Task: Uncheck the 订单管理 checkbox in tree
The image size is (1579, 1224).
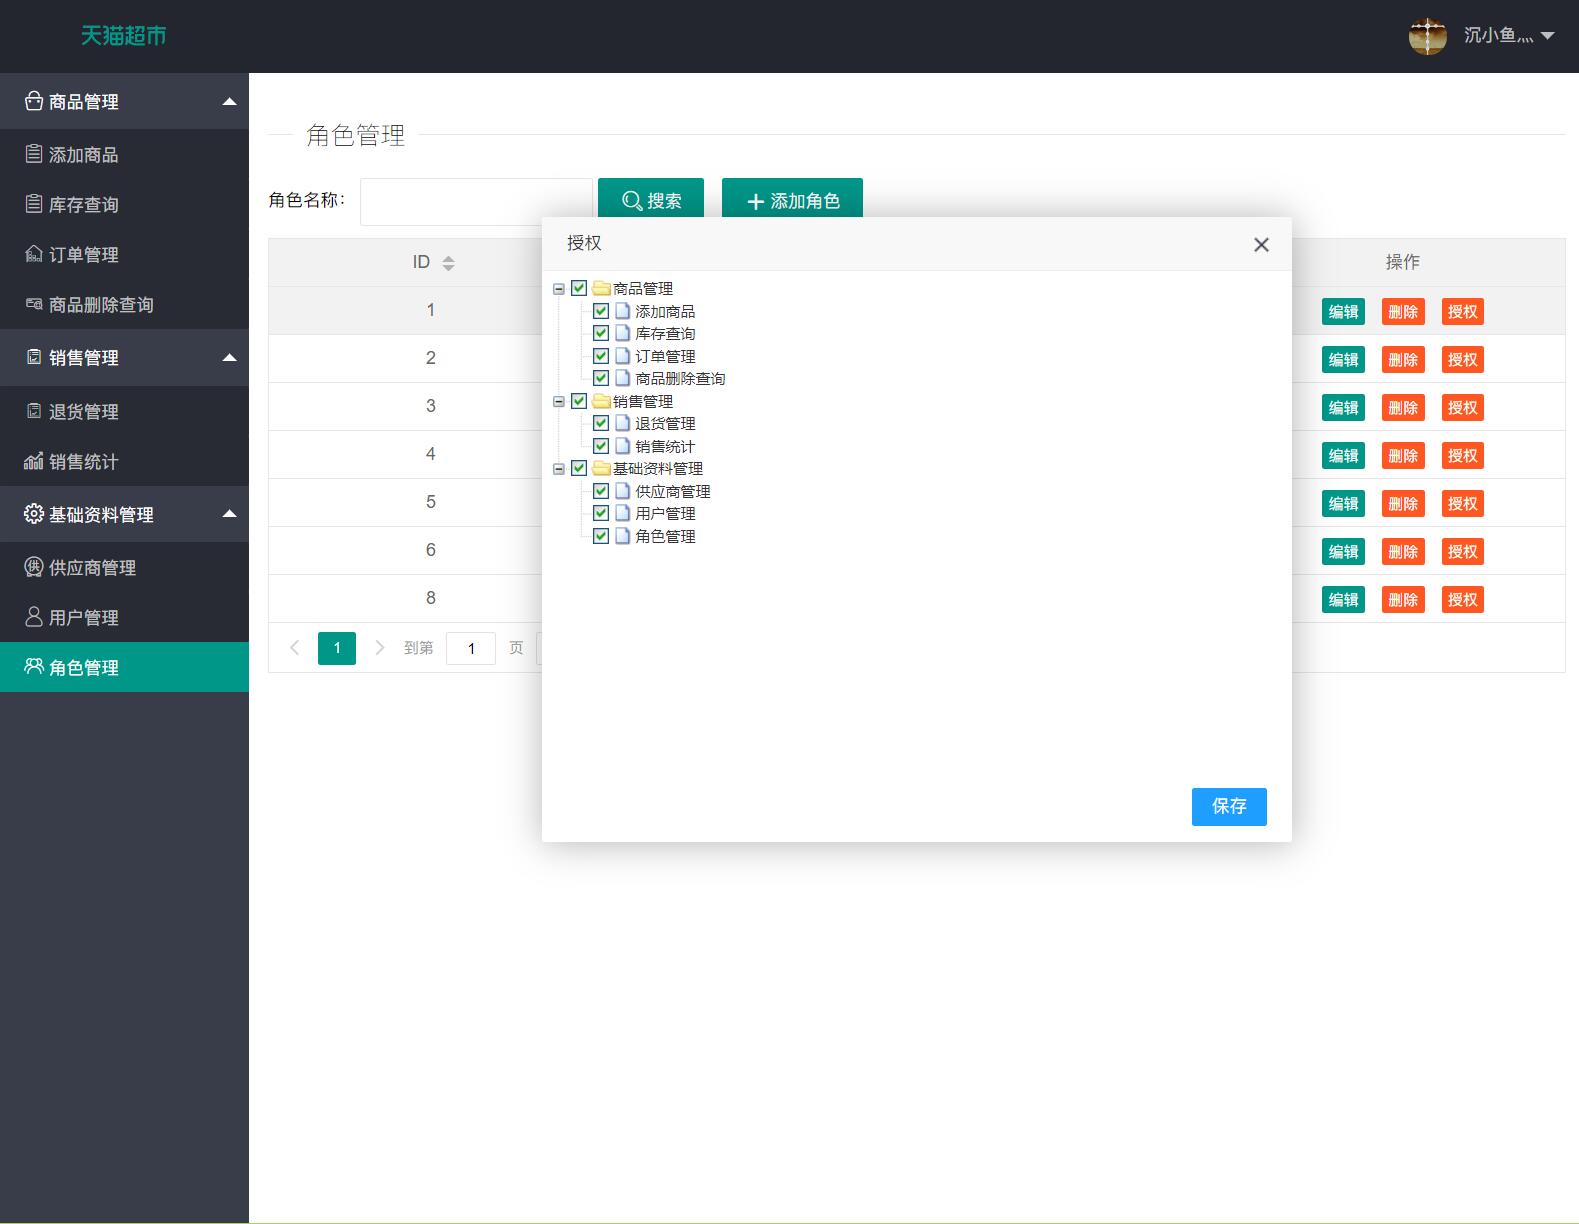Action: (x=601, y=356)
